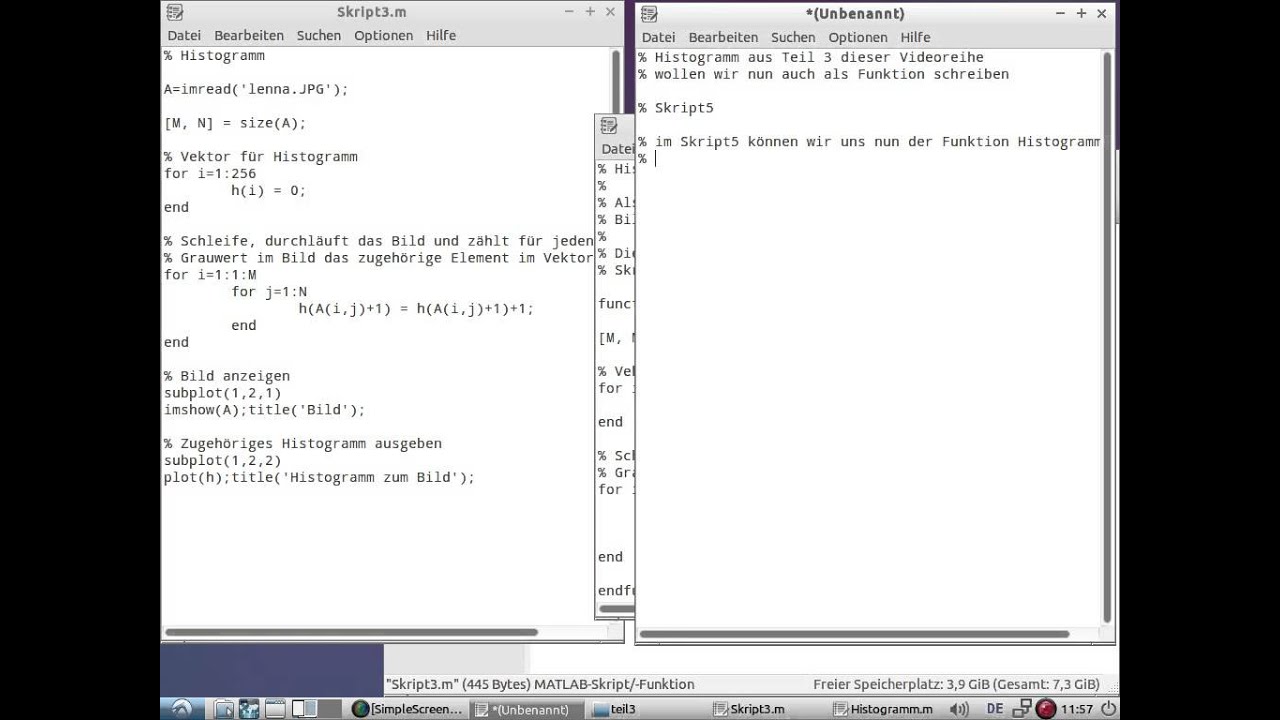Open the network manager tray icon
The image size is (1280, 720).
point(1022,709)
